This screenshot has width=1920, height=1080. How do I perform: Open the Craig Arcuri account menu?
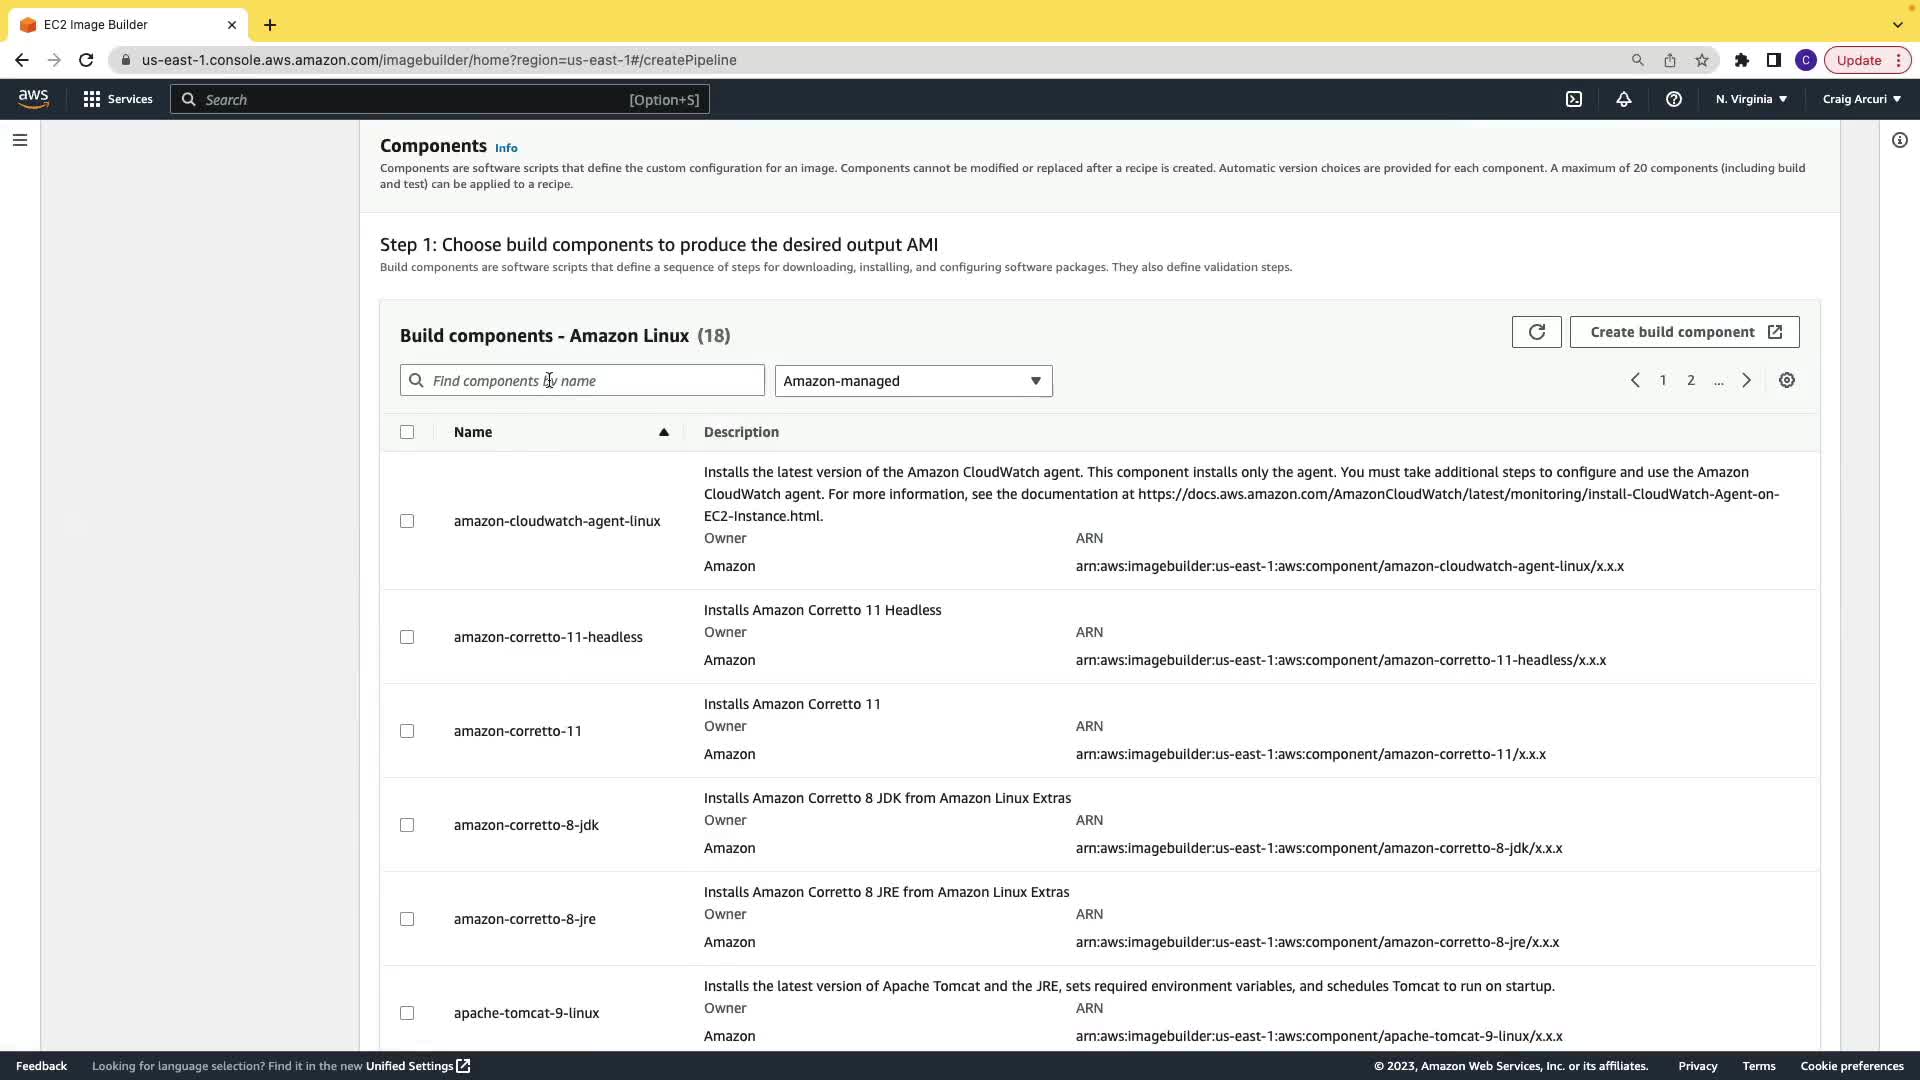pyautogui.click(x=1862, y=99)
